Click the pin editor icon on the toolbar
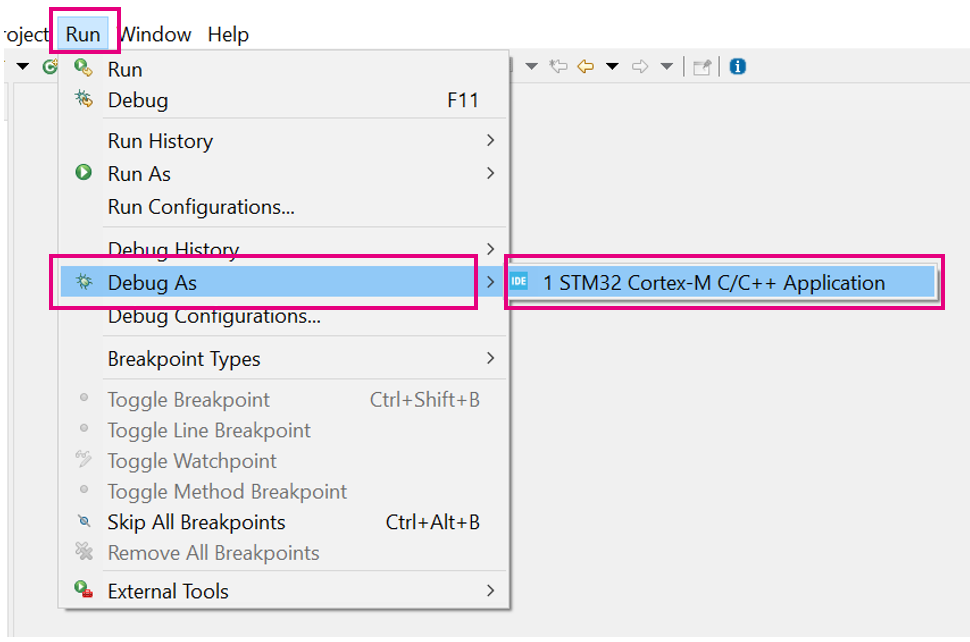The width and height of the screenshot is (970, 642). click(x=703, y=67)
